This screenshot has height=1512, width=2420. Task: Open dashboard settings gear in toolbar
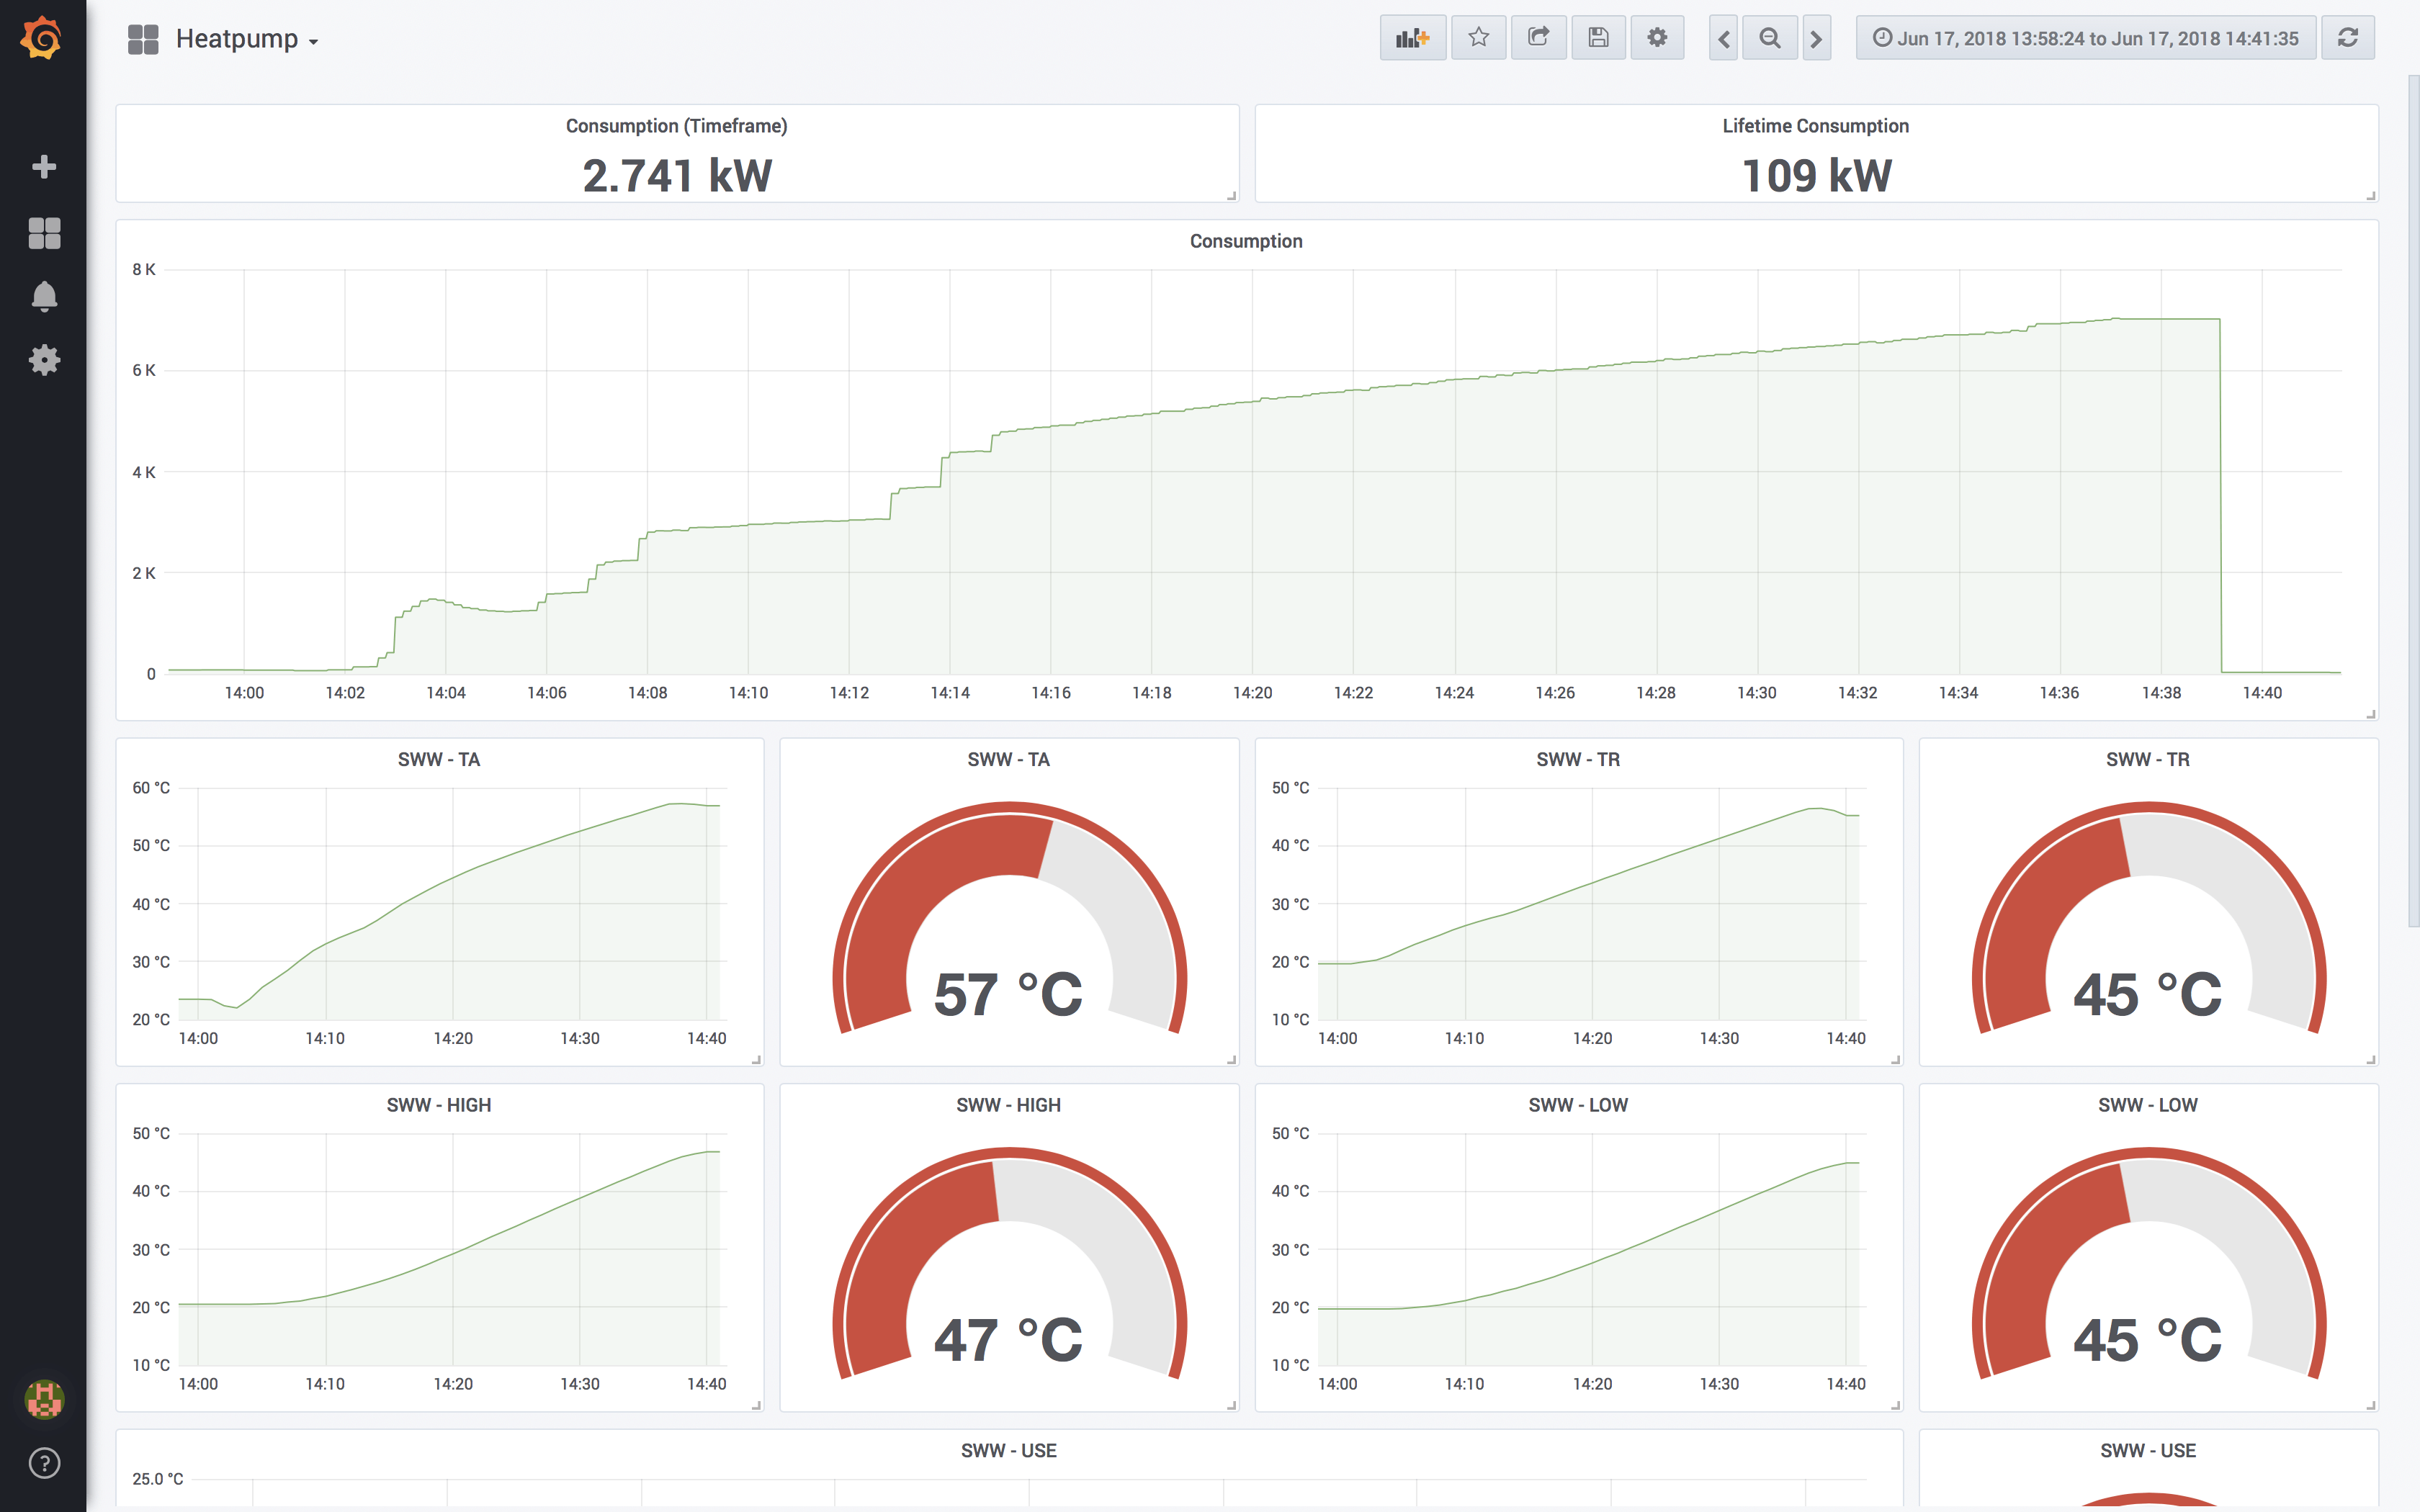1657,38
